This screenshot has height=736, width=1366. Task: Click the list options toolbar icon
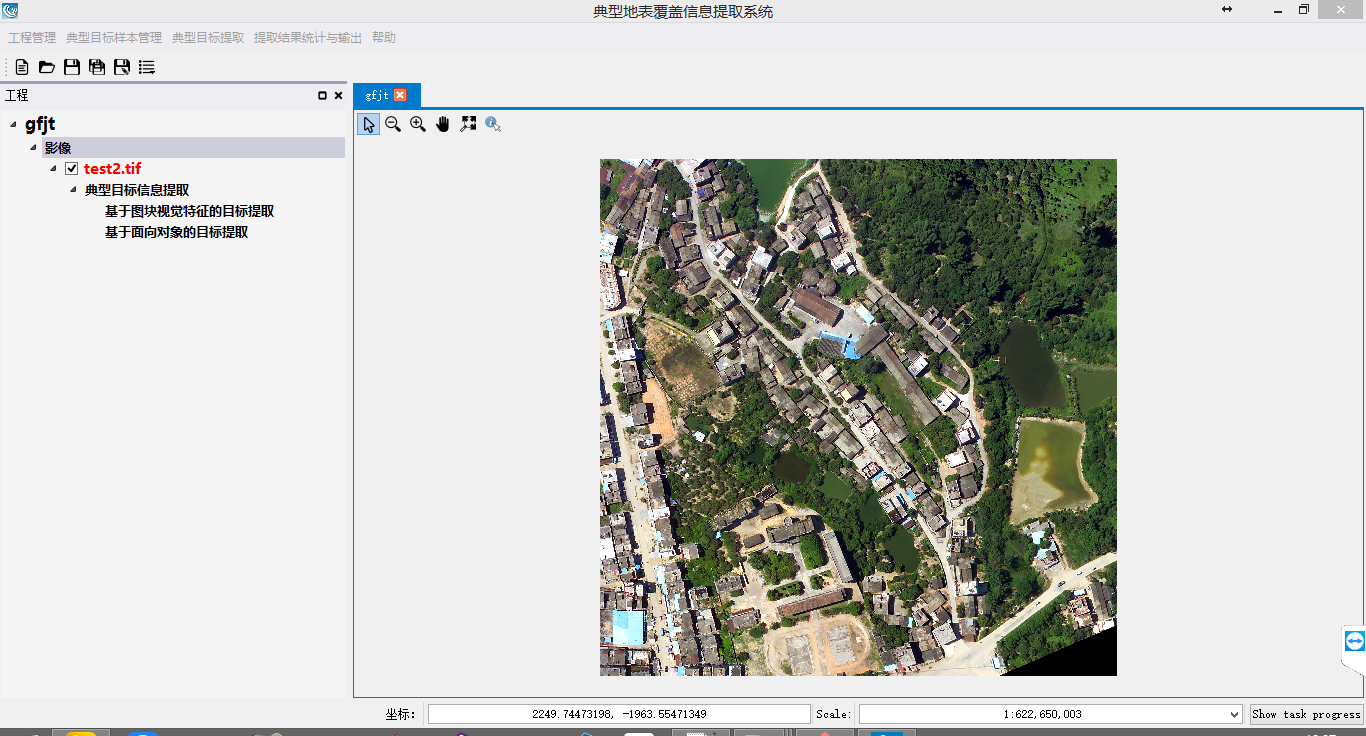tap(147, 67)
